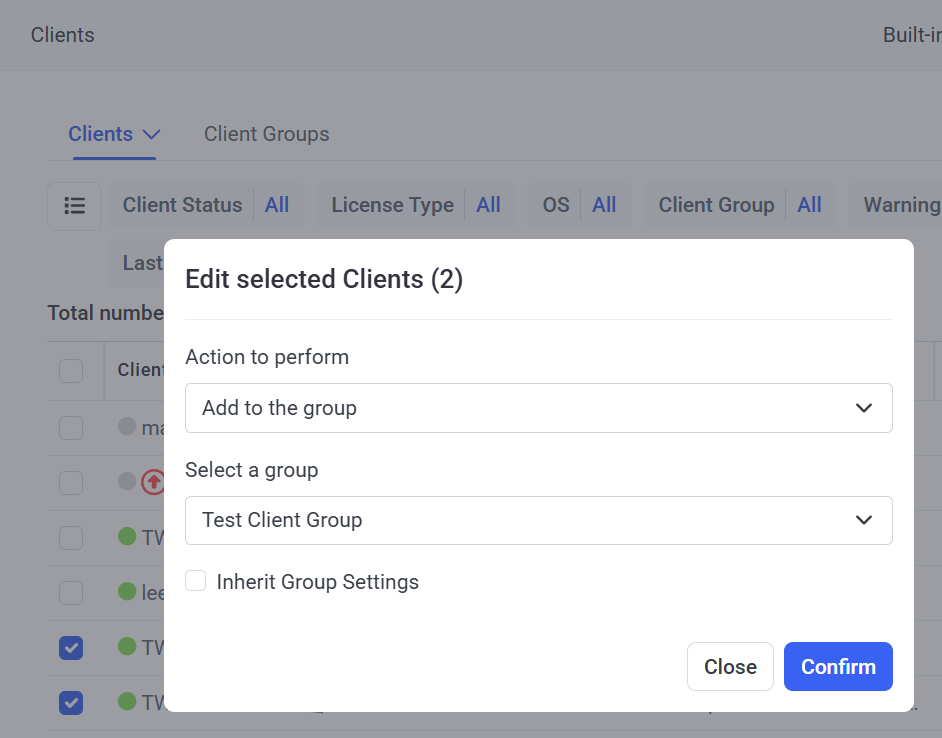The width and height of the screenshot is (942, 738).
Task: Click chevron icon in Action to perform field
Action: click(x=864, y=408)
